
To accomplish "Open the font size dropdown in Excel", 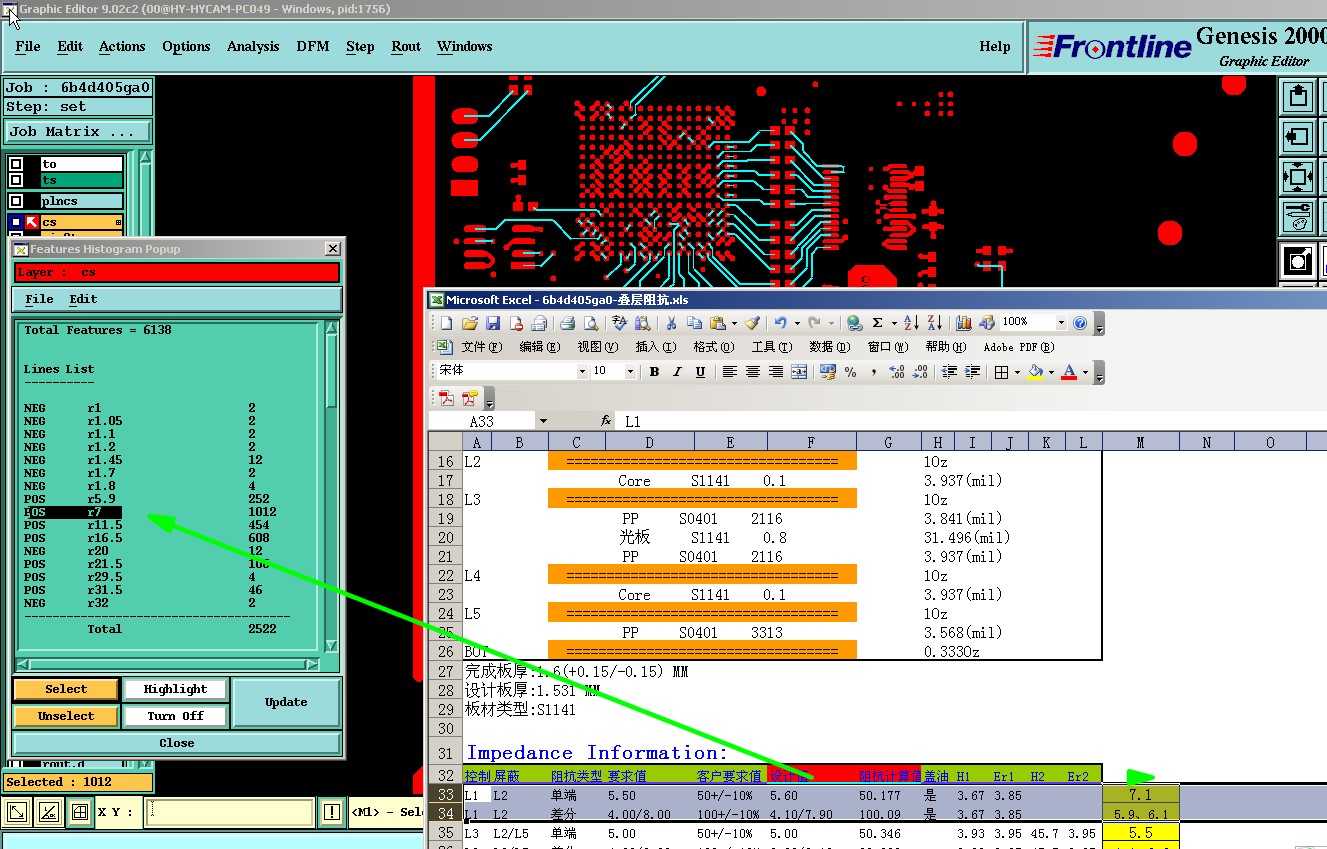I will point(630,371).
